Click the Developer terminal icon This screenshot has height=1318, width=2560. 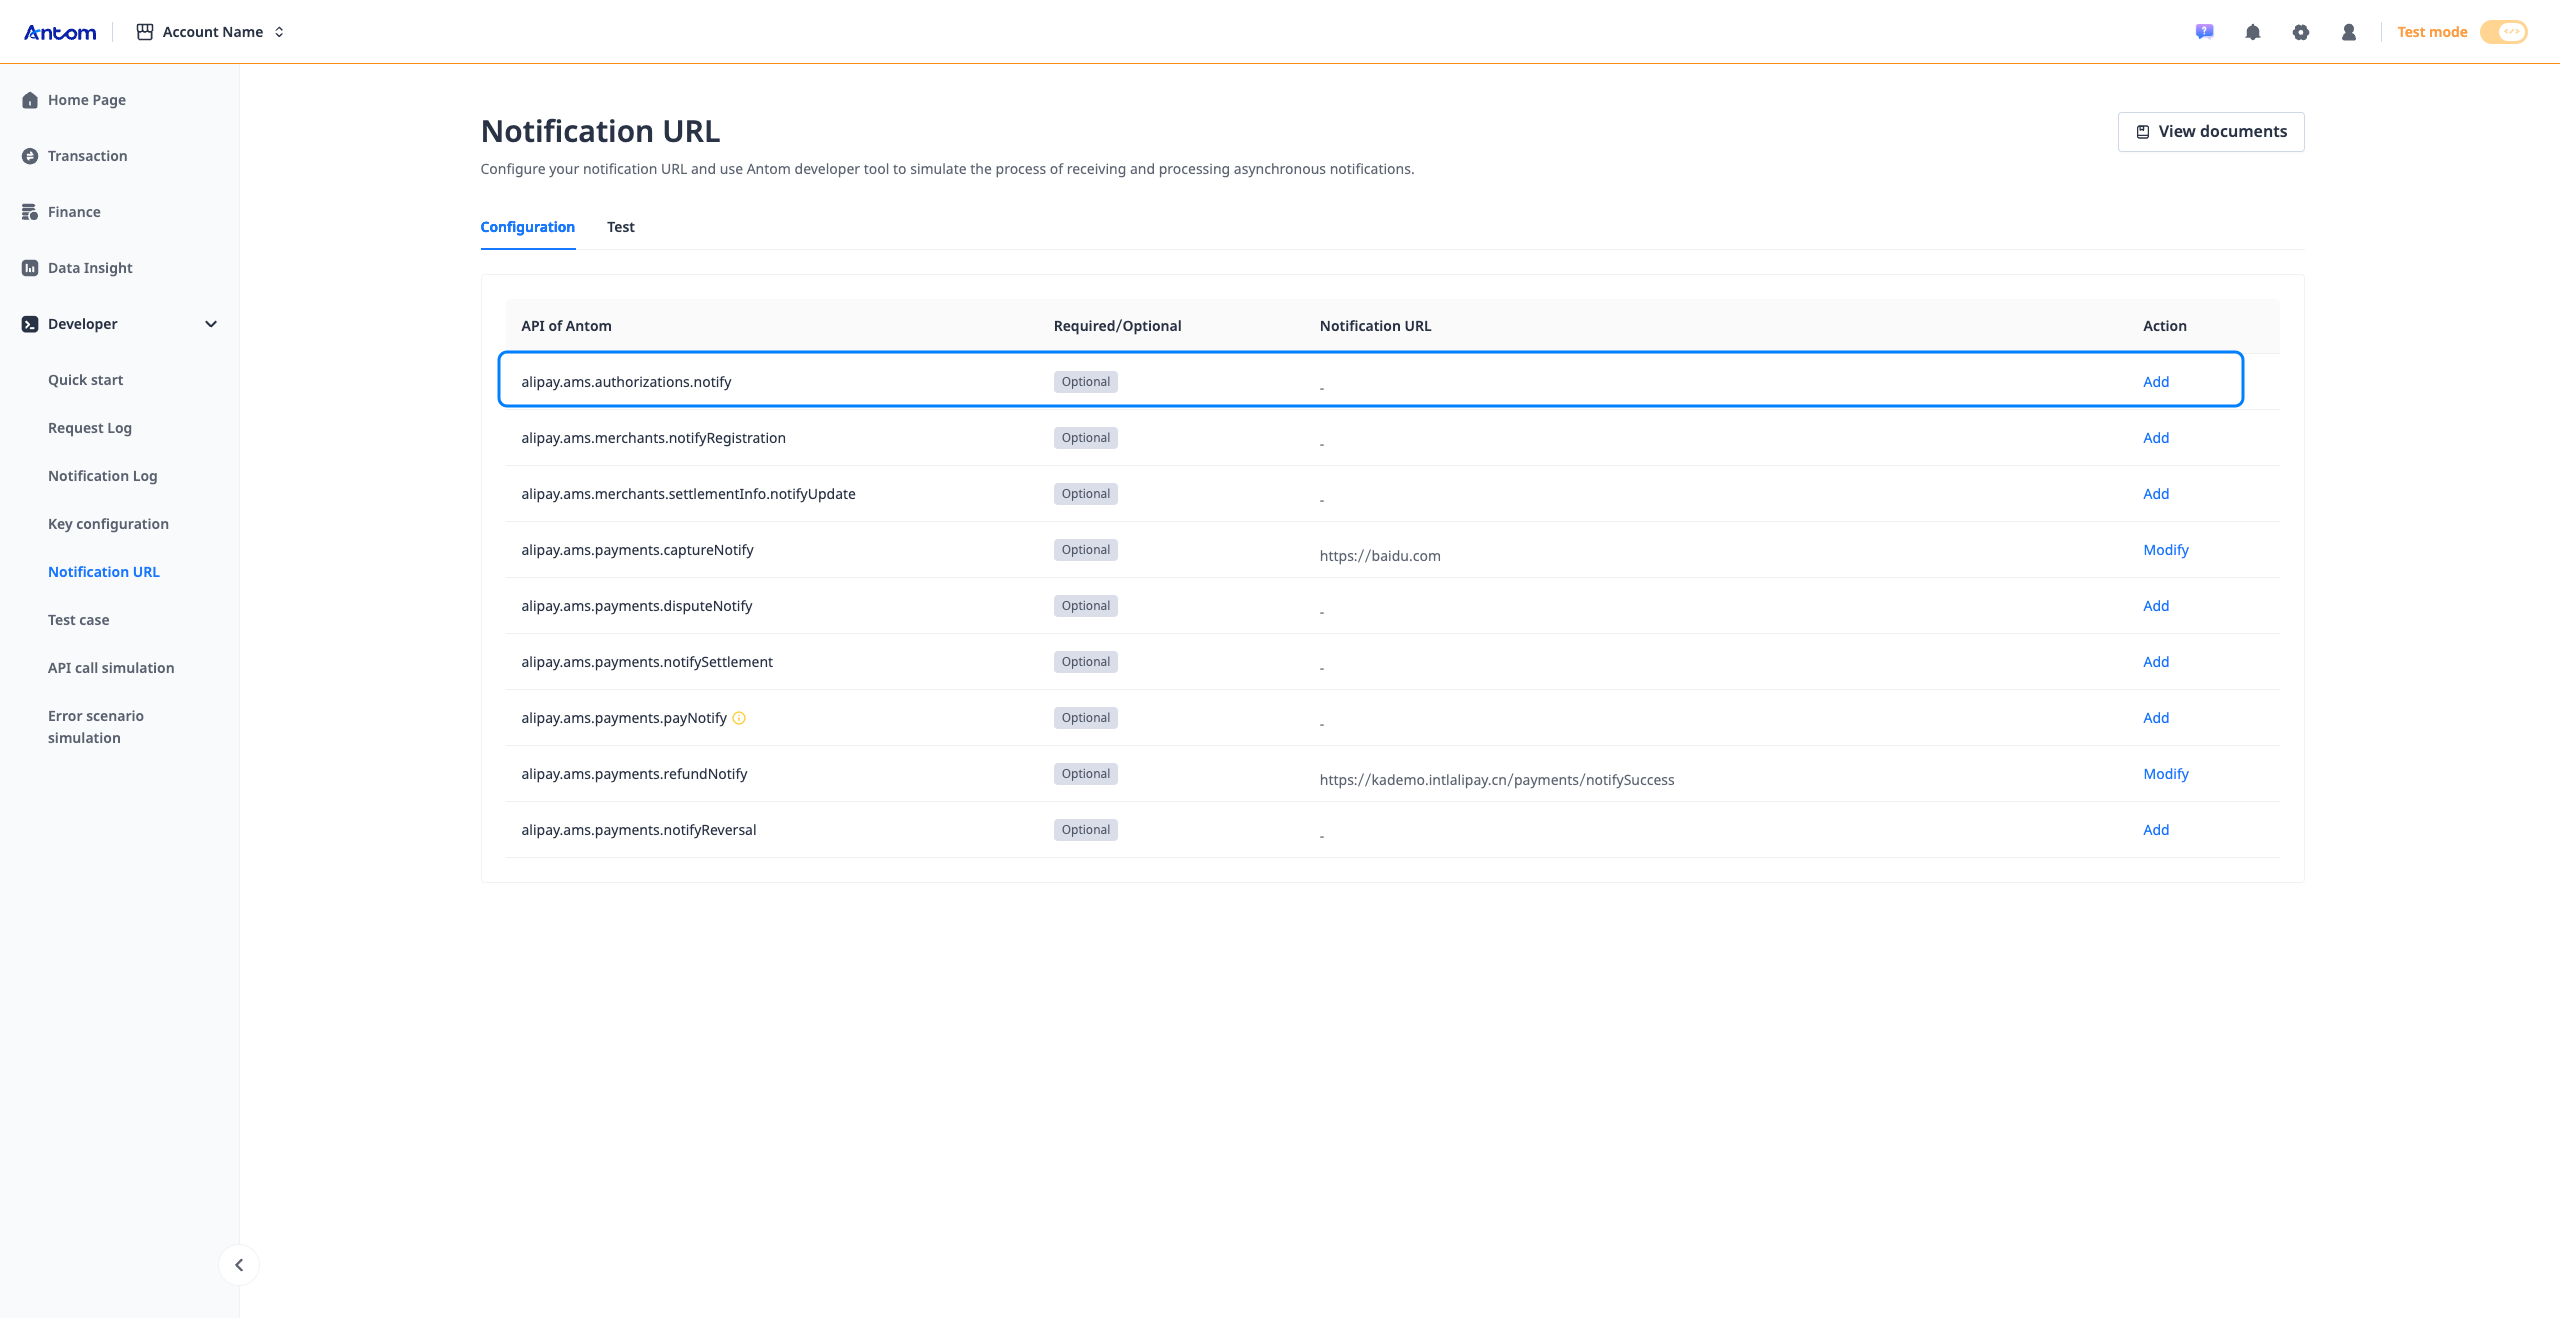tap(30, 324)
